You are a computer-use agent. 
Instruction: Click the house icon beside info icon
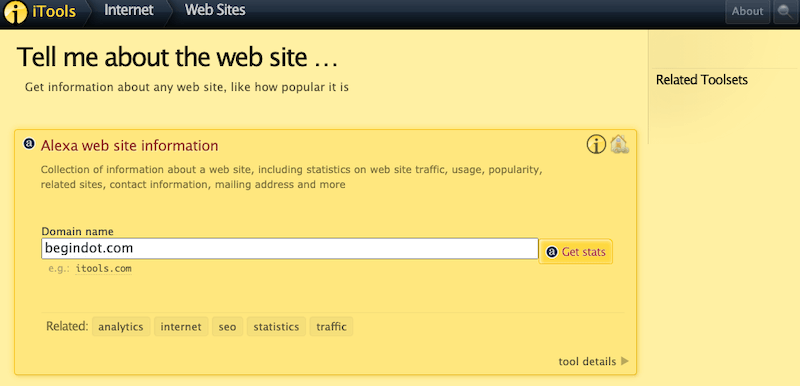tap(619, 144)
